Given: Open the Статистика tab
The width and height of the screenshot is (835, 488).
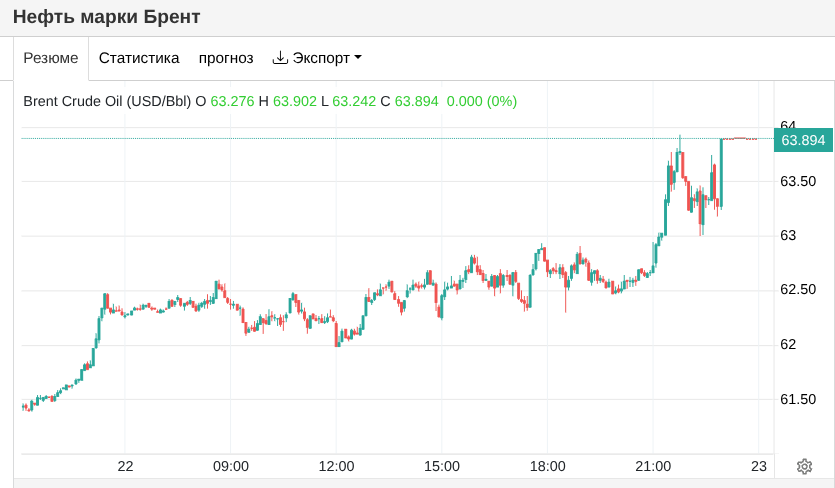Looking at the screenshot, I should pos(139,58).
